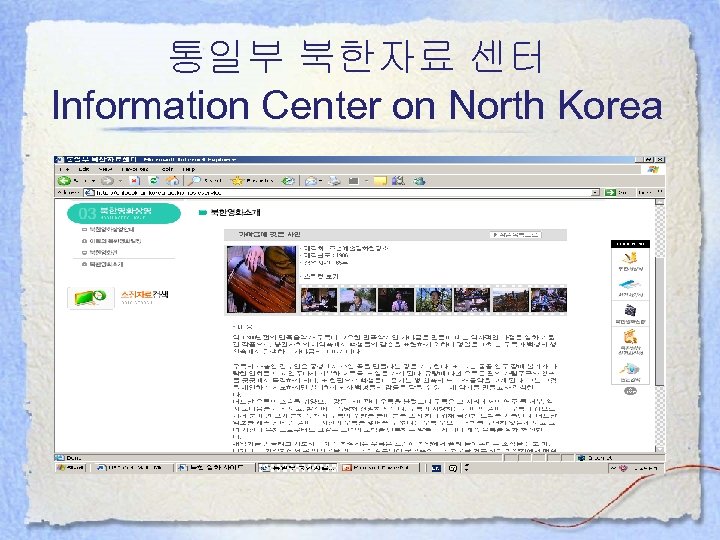This screenshot has height=540, width=720.
Task: Open the Mail button dropdown arrow
Action: tap(321, 181)
